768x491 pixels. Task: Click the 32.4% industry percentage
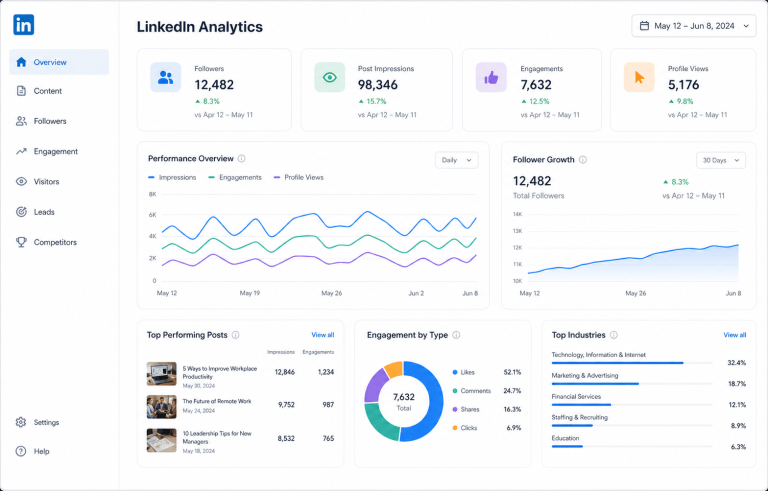(x=737, y=363)
